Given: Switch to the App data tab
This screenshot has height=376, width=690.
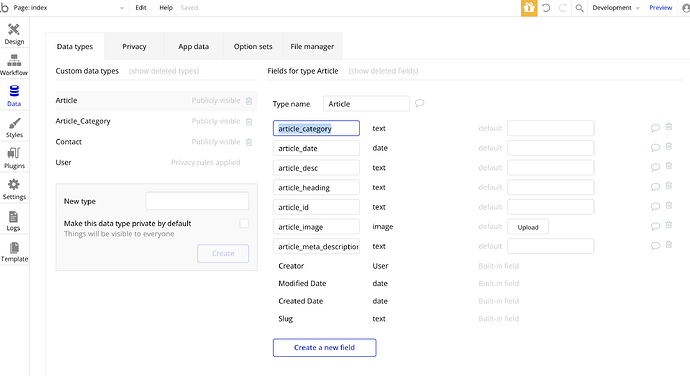Looking at the screenshot, I should pos(194,46).
